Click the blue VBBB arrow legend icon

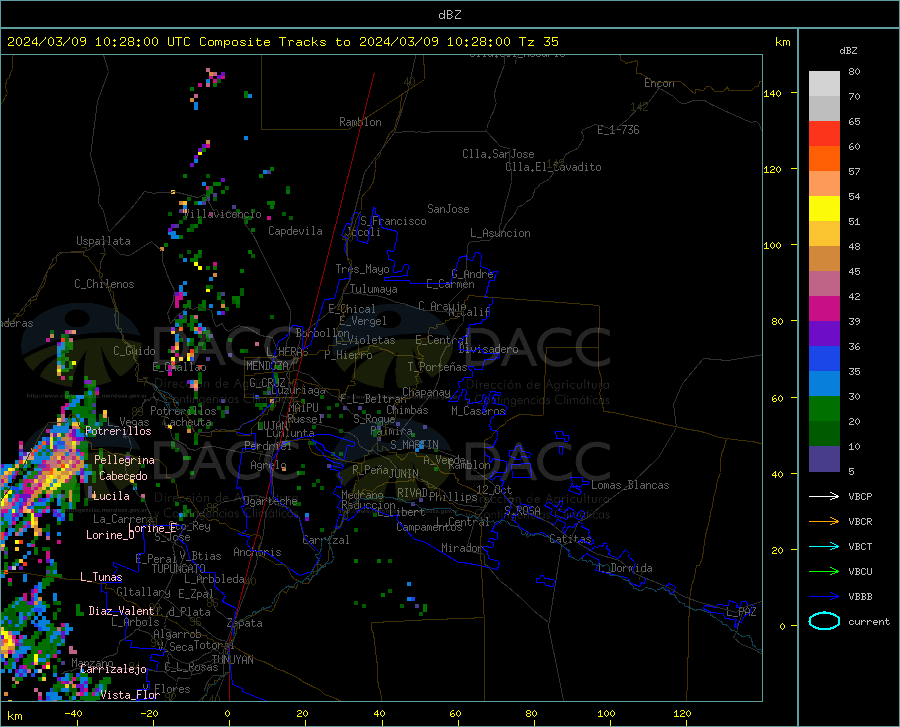coord(824,597)
